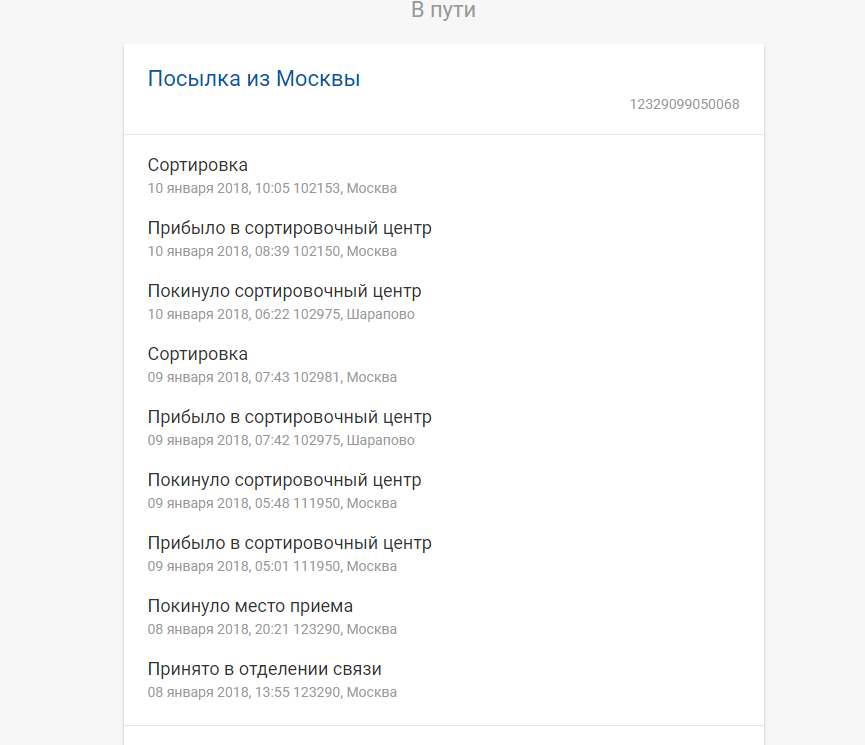Select 'Прибыло в сортировочный центр' at 05:01
This screenshot has width=865, height=745.
pos(290,543)
